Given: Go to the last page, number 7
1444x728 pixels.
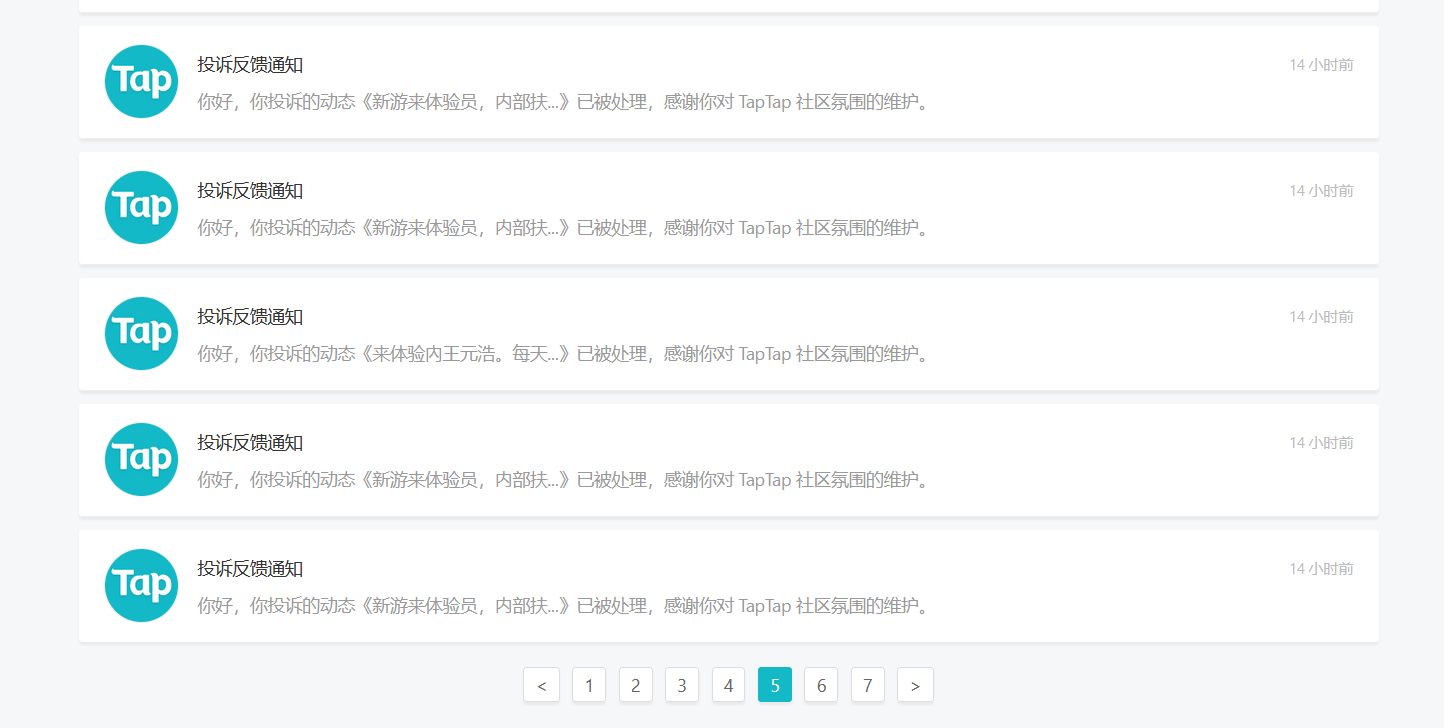Looking at the screenshot, I should tap(868, 685).
